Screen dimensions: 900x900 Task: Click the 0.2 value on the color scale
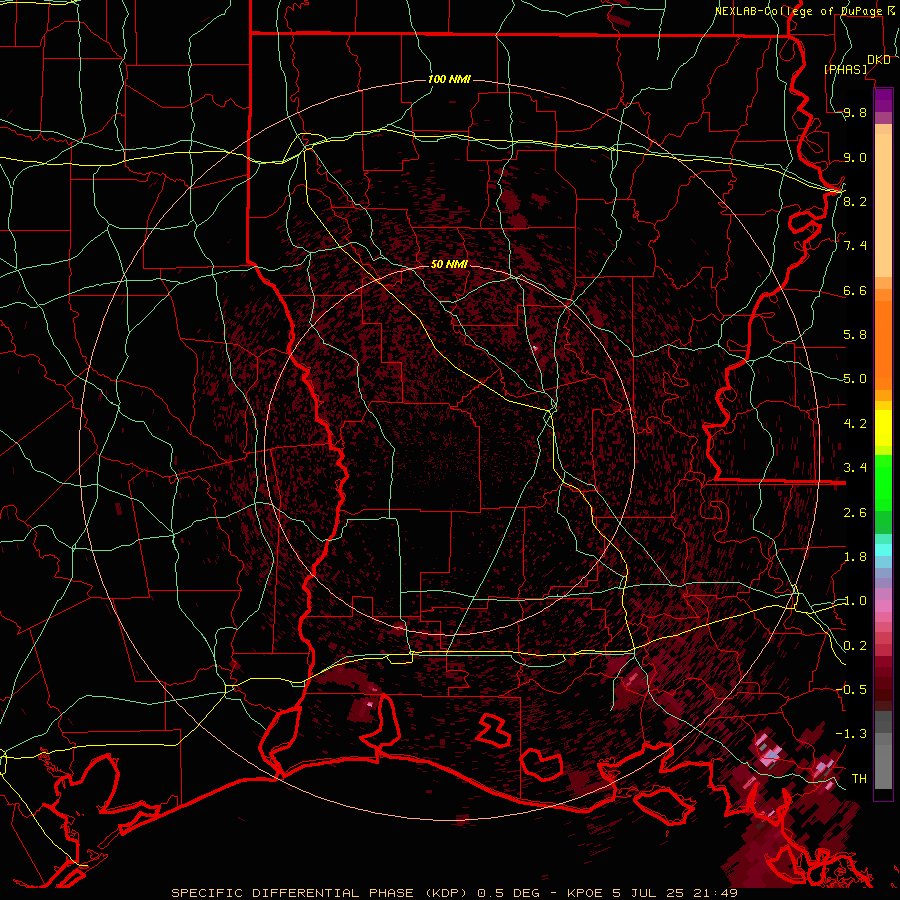pos(855,646)
